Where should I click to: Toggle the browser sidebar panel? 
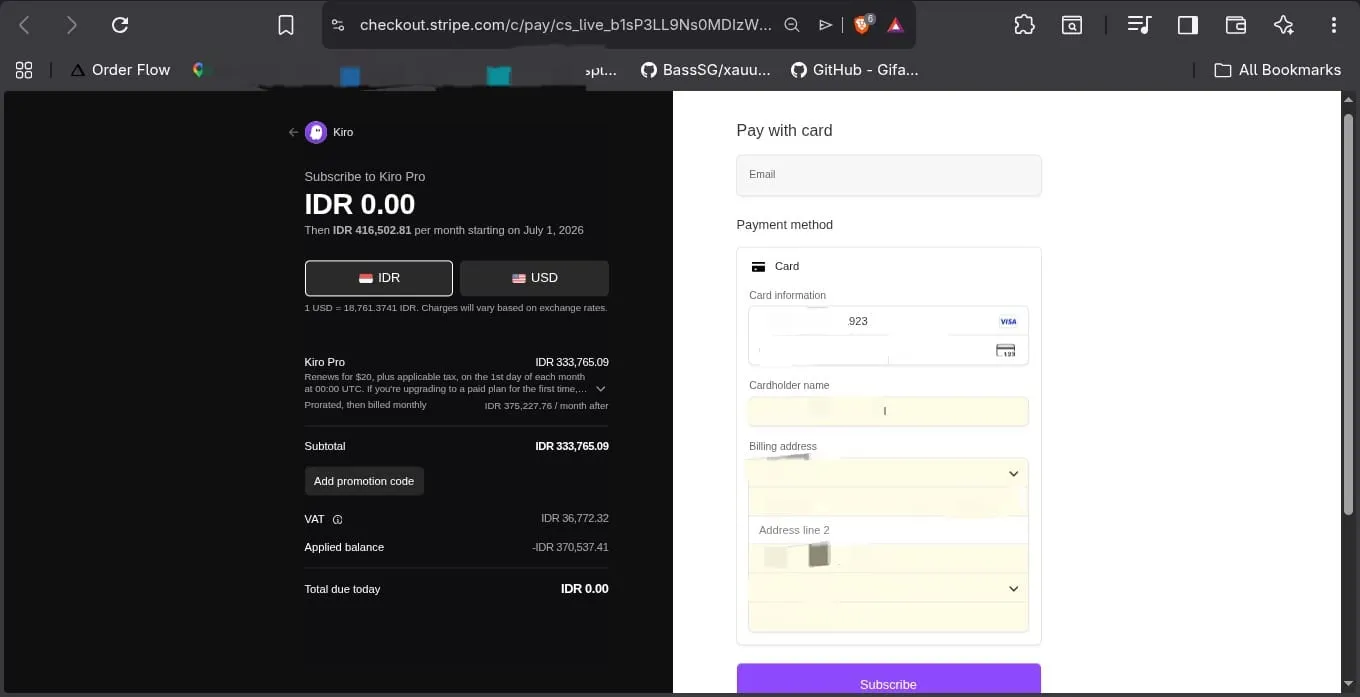[1188, 25]
